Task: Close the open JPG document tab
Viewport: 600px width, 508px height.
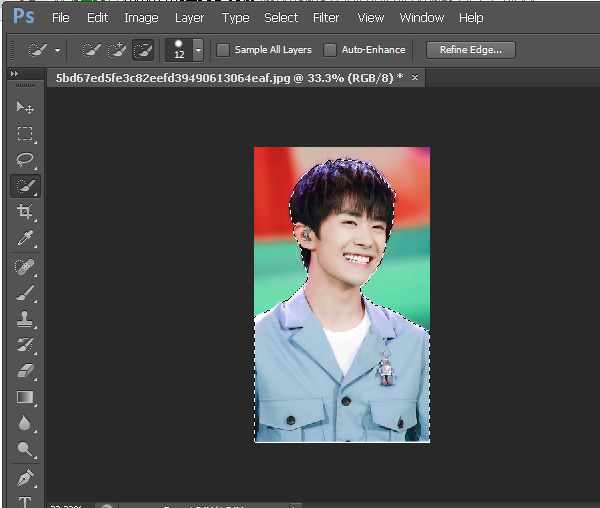Action: tap(415, 77)
